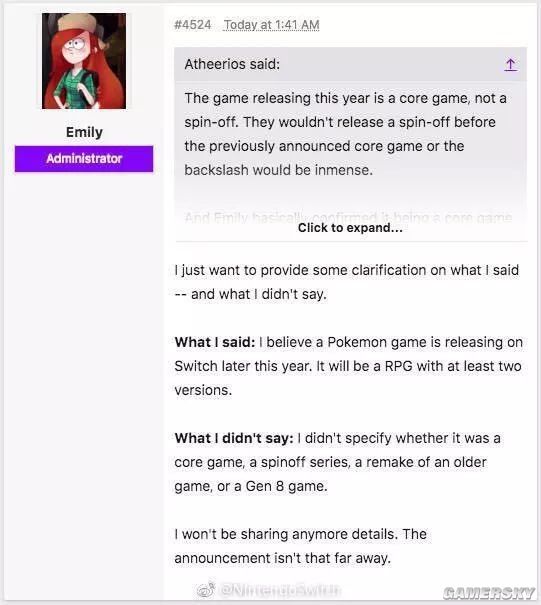The width and height of the screenshot is (541, 605).
Task: Click the bold What I didn't say label
Action: point(234,438)
